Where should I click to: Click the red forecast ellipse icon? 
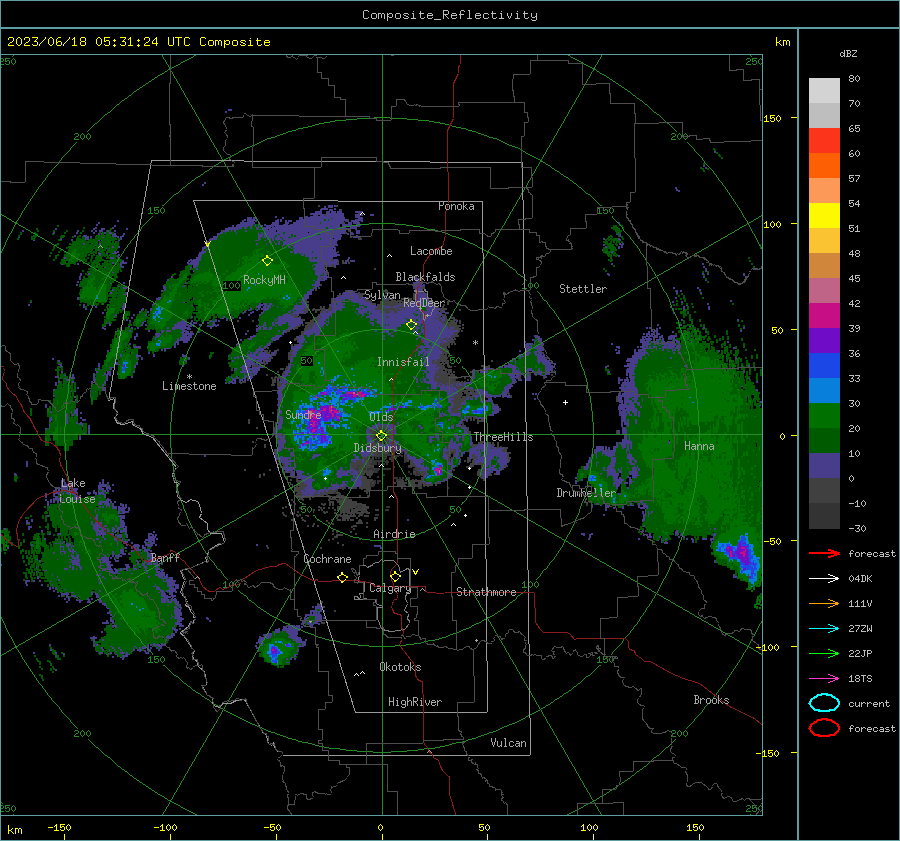[x=824, y=728]
